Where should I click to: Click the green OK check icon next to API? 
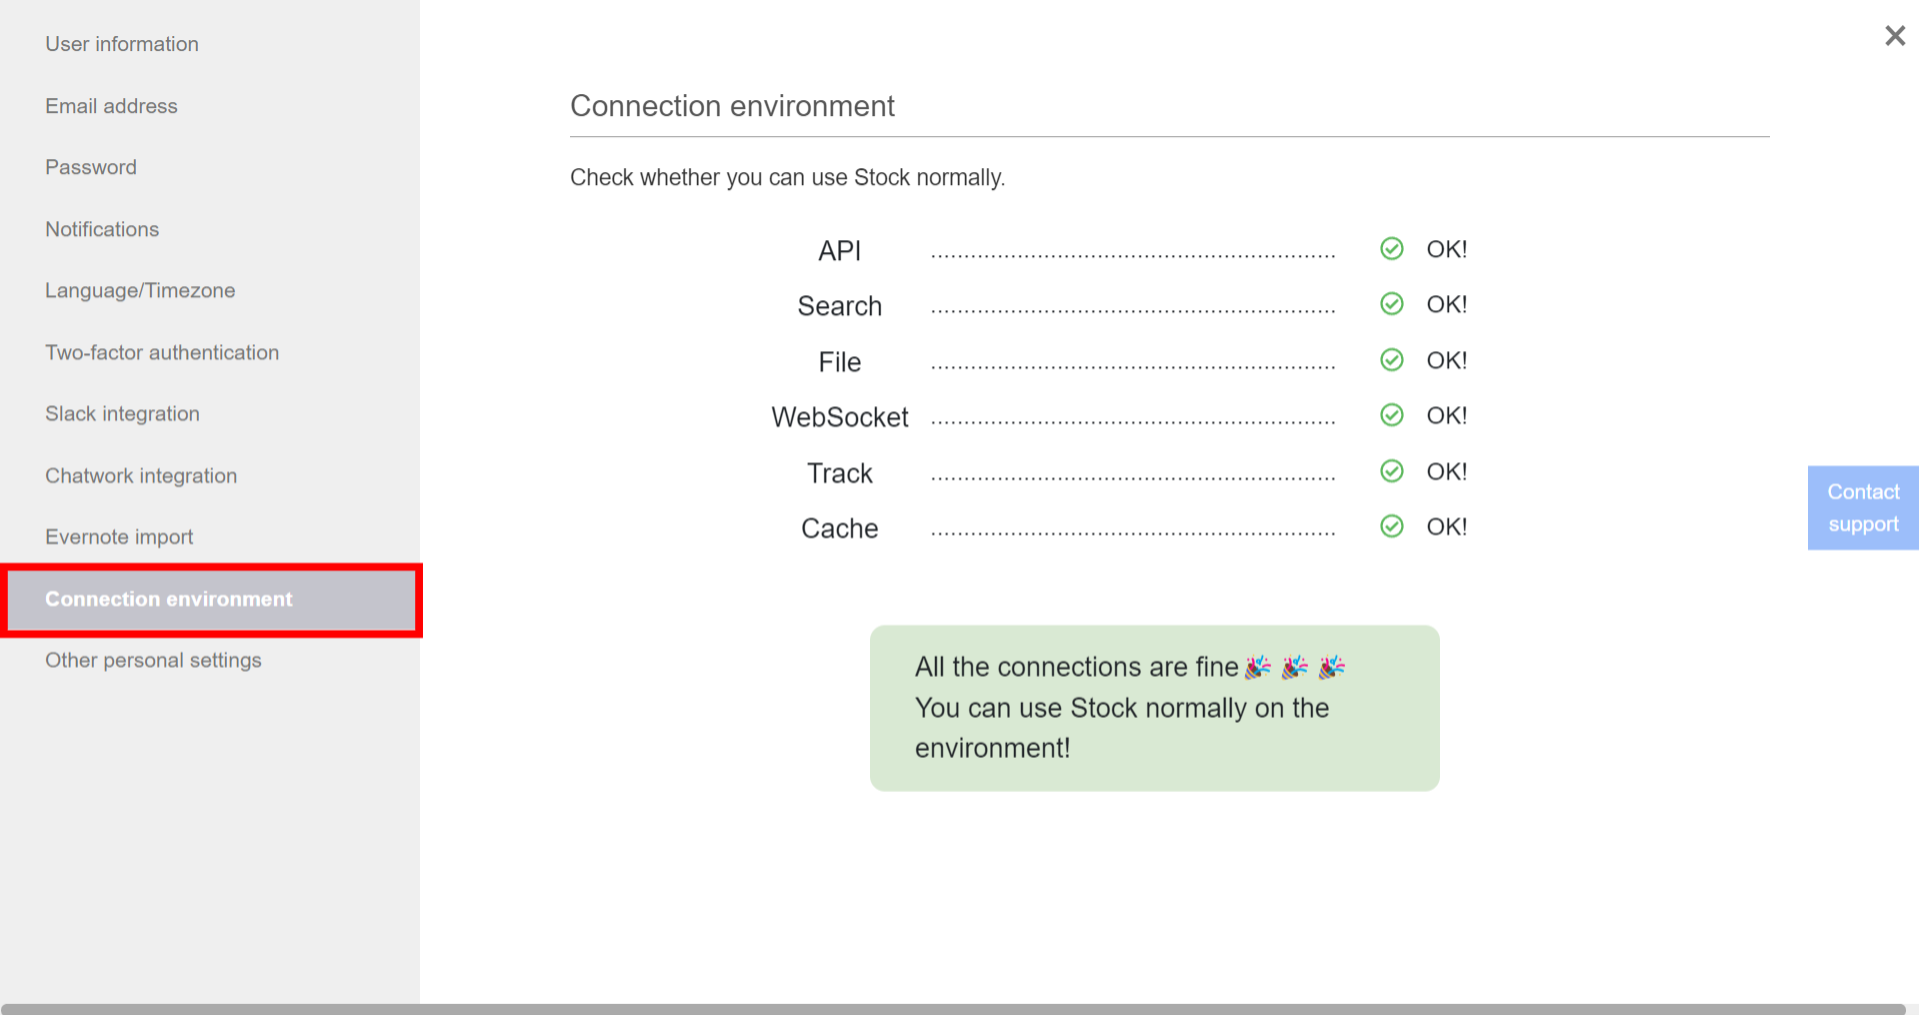pyautogui.click(x=1391, y=248)
